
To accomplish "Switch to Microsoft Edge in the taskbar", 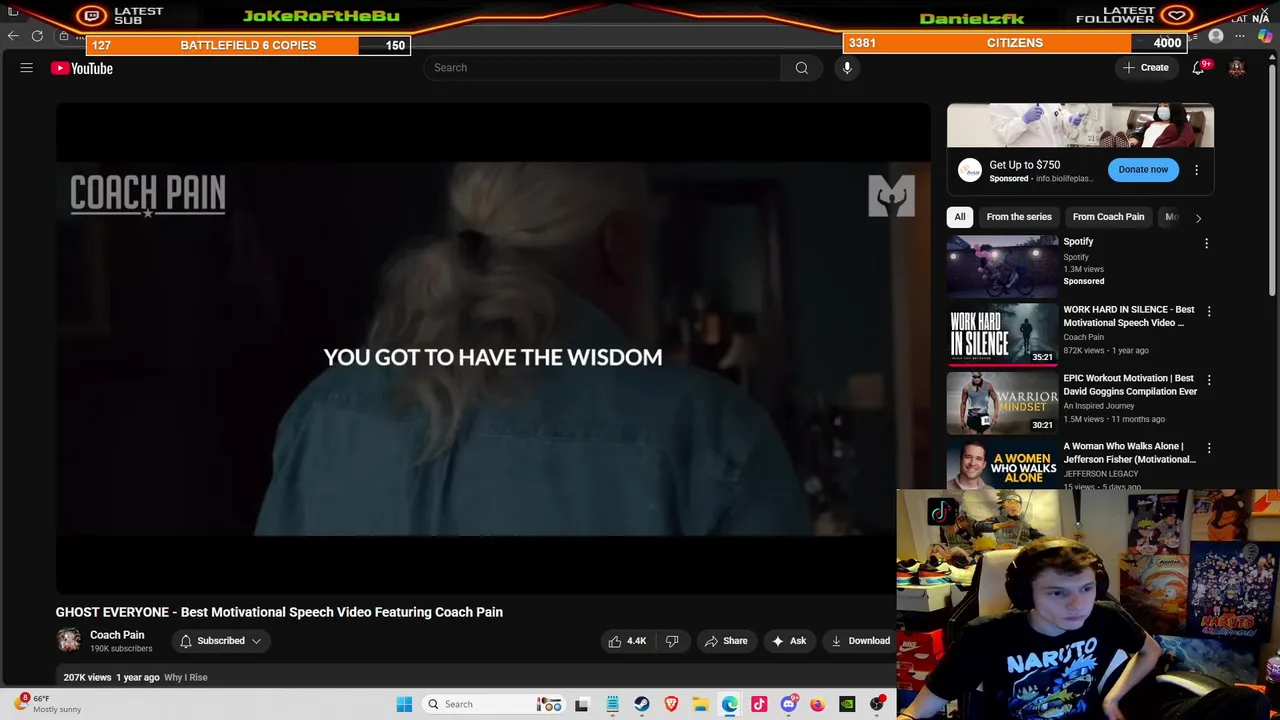I will pyautogui.click(x=730, y=704).
